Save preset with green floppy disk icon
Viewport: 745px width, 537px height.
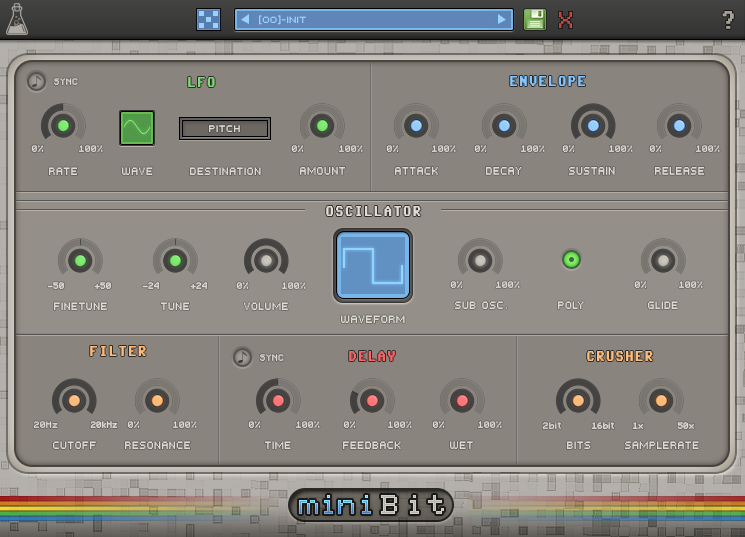pyautogui.click(x=535, y=19)
